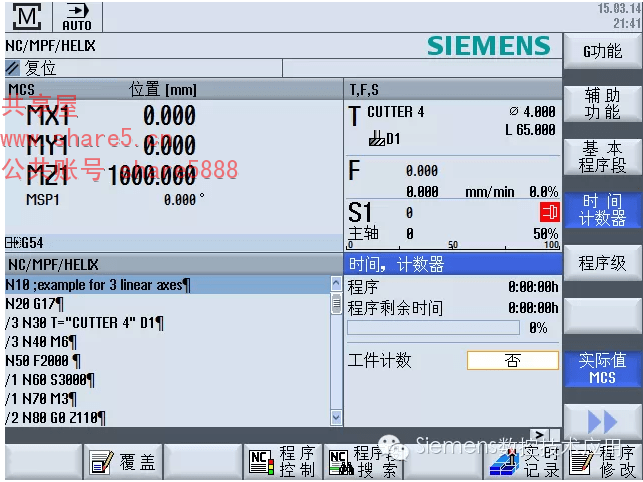
Task: Open 实时记录 real-time recording softkey
Action: [x=522, y=461]
